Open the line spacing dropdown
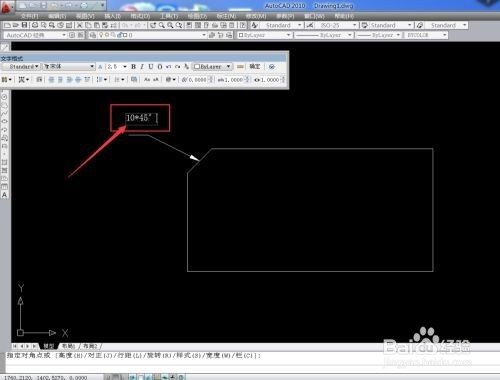The width and height of the screenshot is (500, 380). tap(102, 80)
